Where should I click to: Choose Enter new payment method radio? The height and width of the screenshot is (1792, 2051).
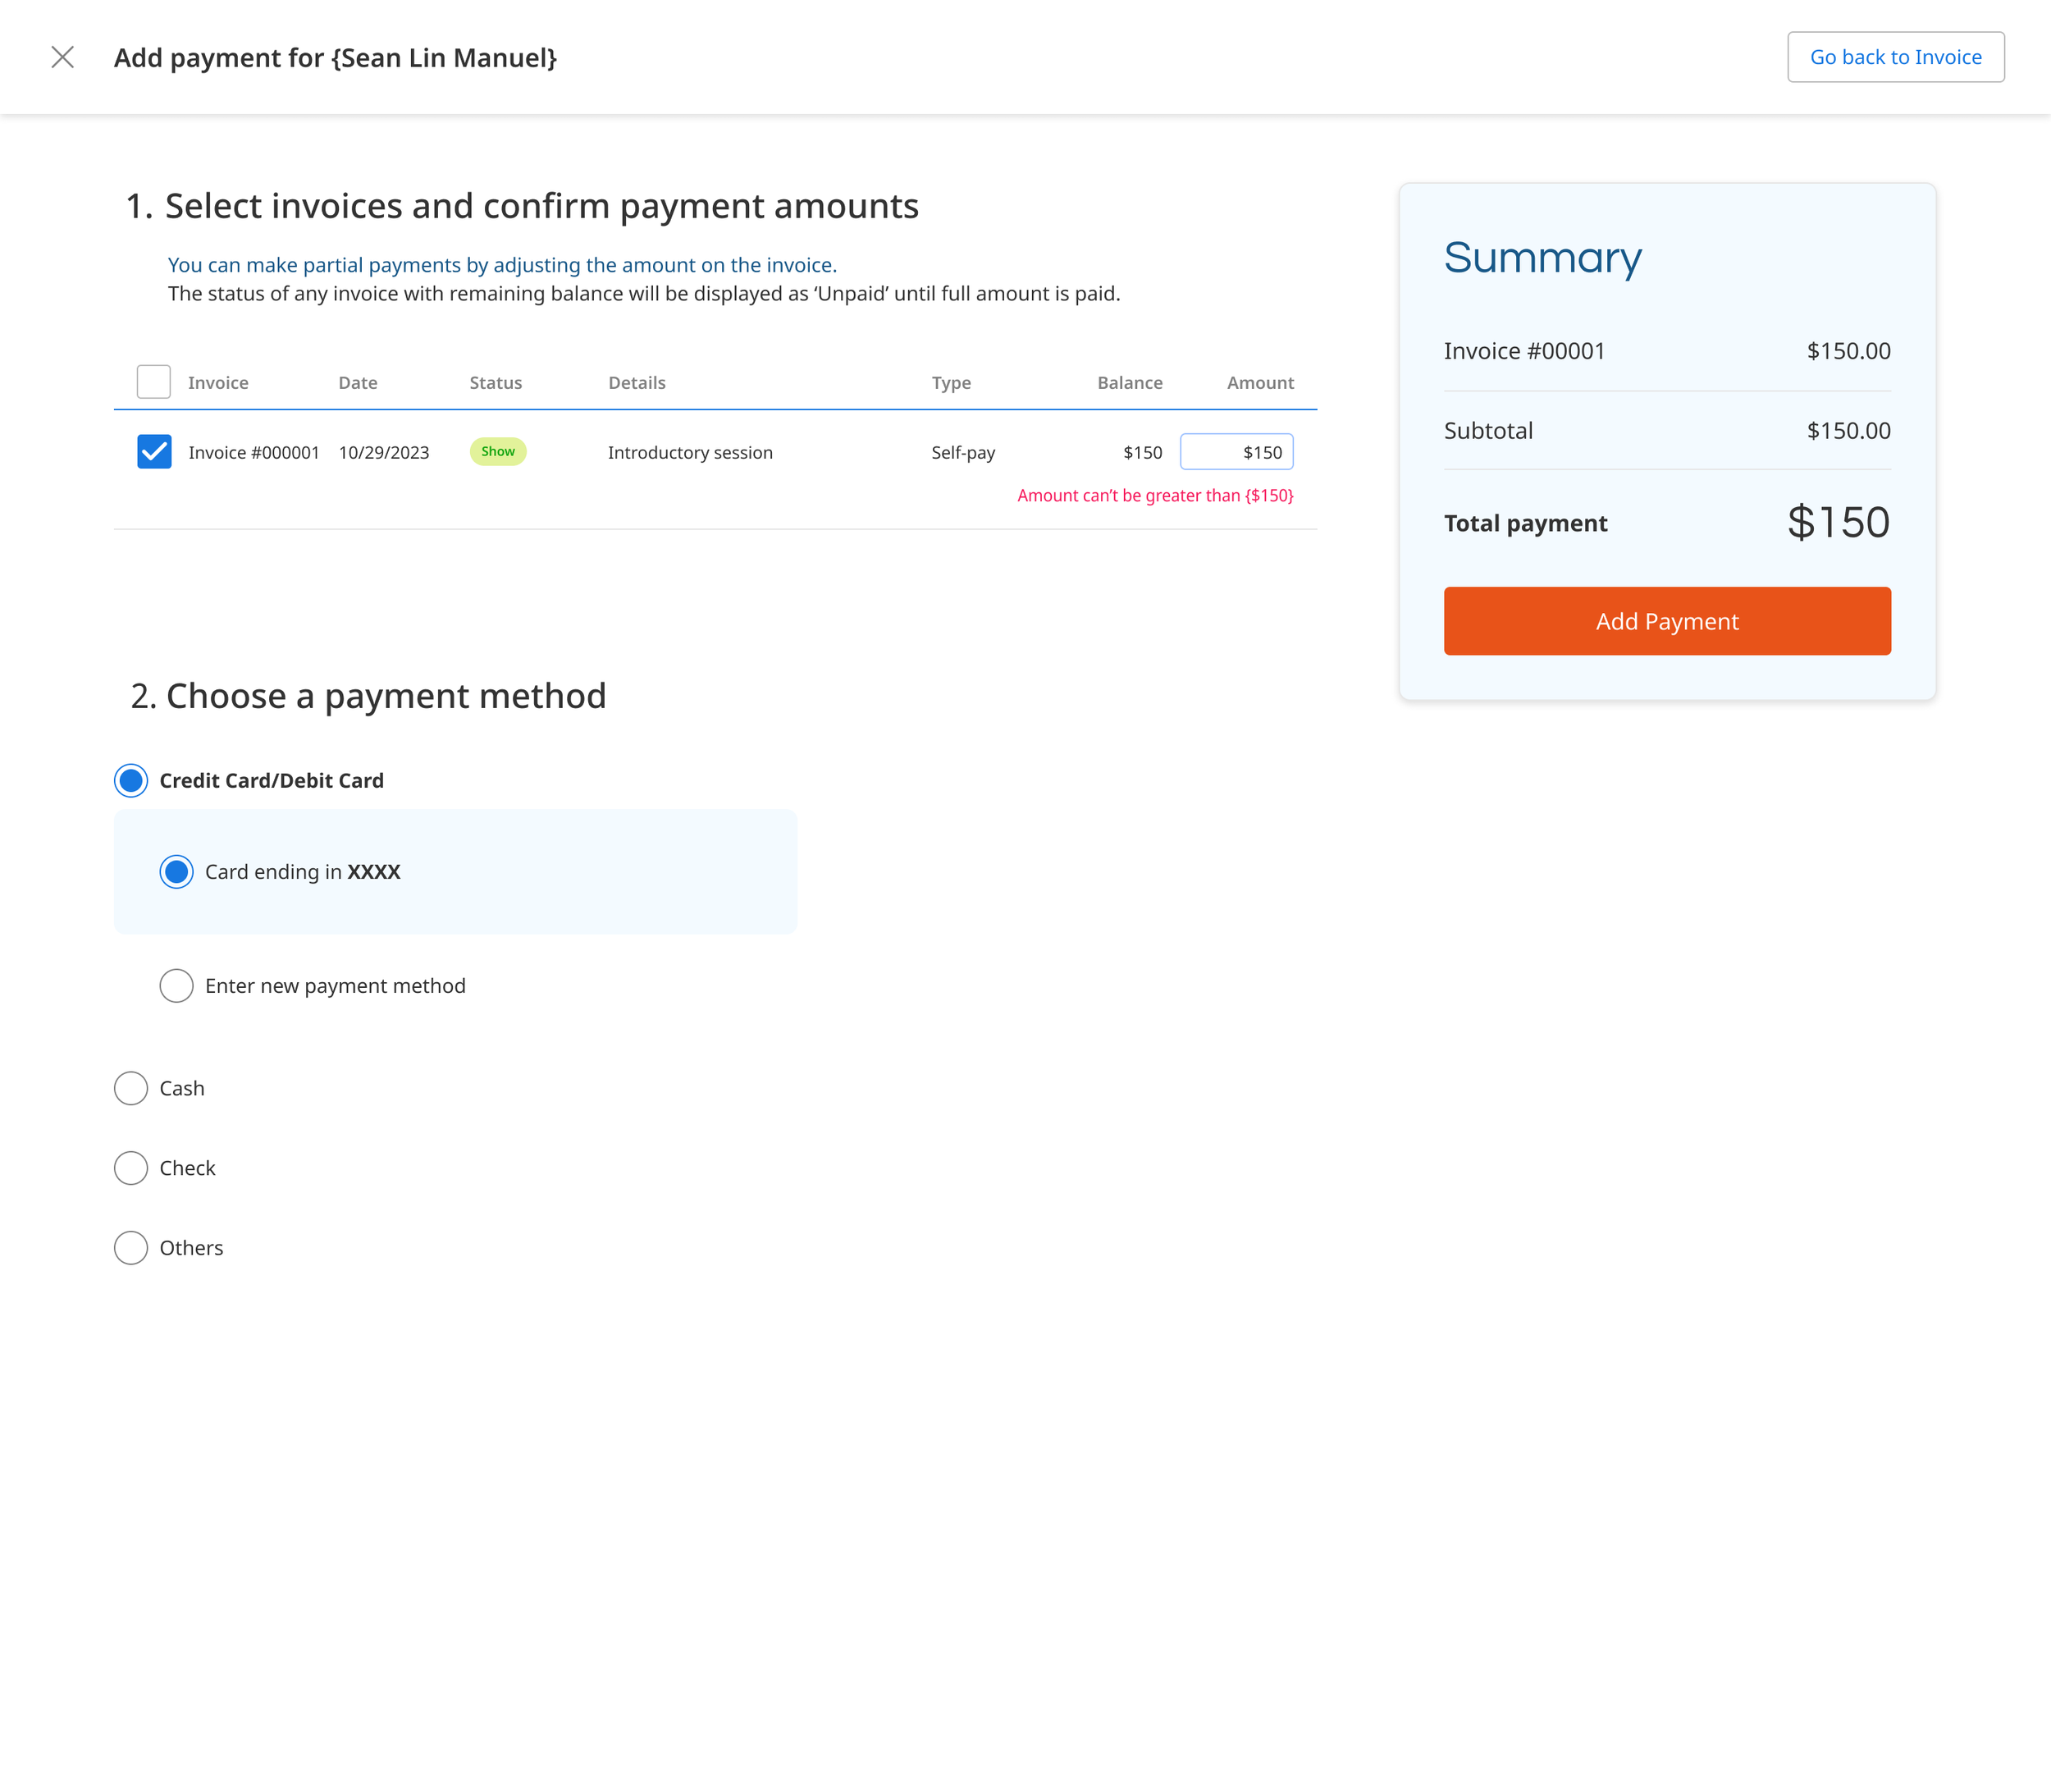coord(177,986)
